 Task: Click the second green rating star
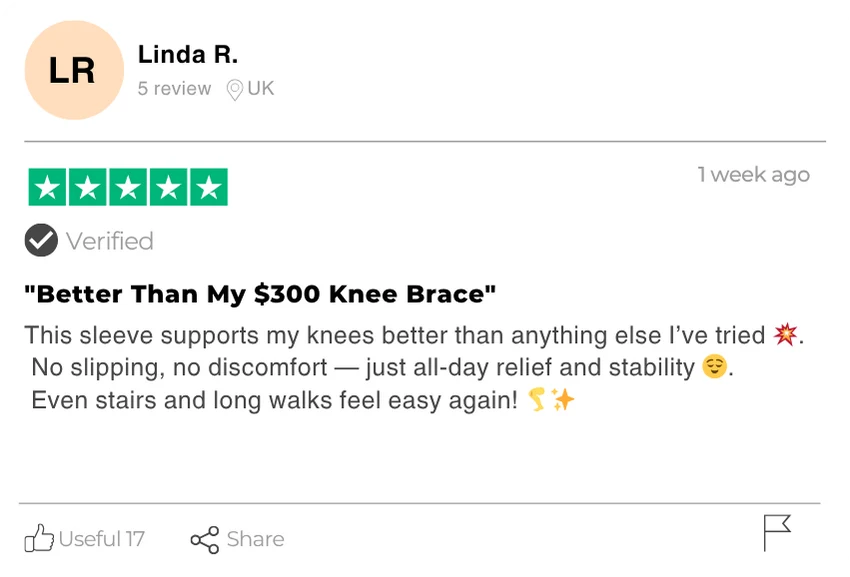coord(88,187)
